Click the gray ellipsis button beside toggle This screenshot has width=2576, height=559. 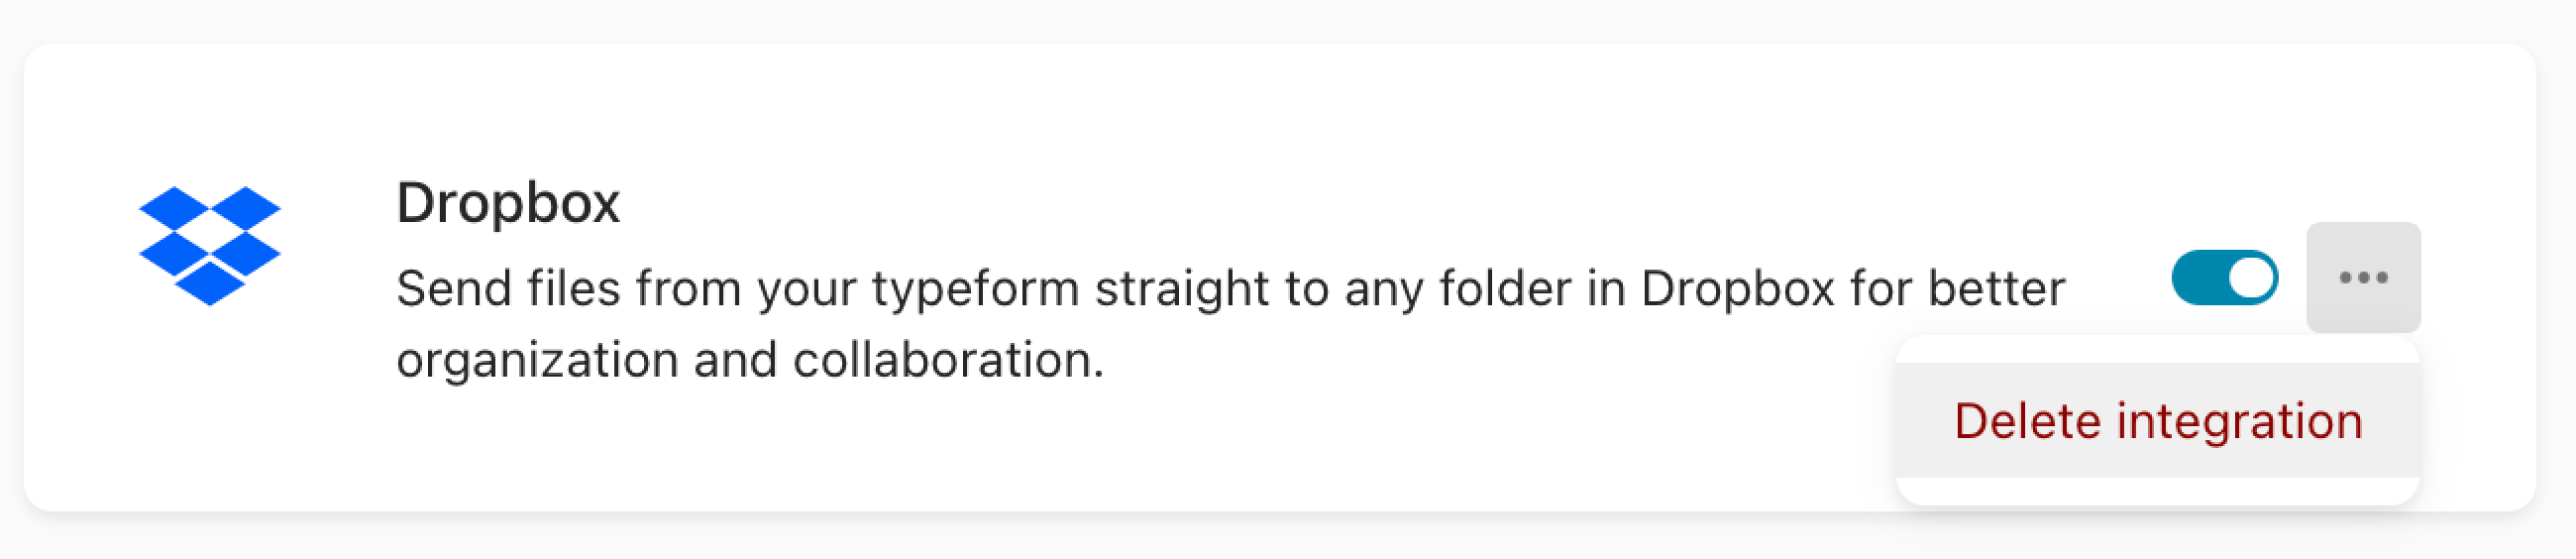point(2363,277)
